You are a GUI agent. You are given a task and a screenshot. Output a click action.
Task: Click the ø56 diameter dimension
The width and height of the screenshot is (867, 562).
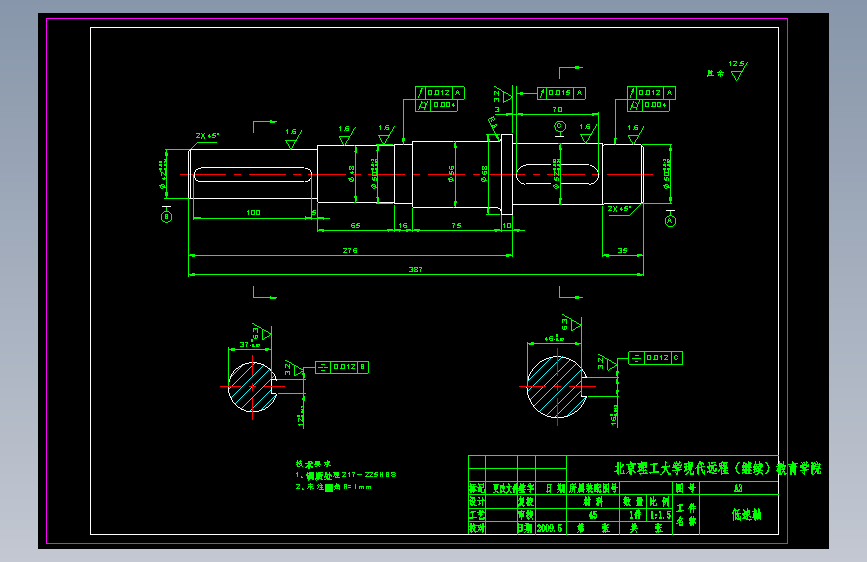451,174
